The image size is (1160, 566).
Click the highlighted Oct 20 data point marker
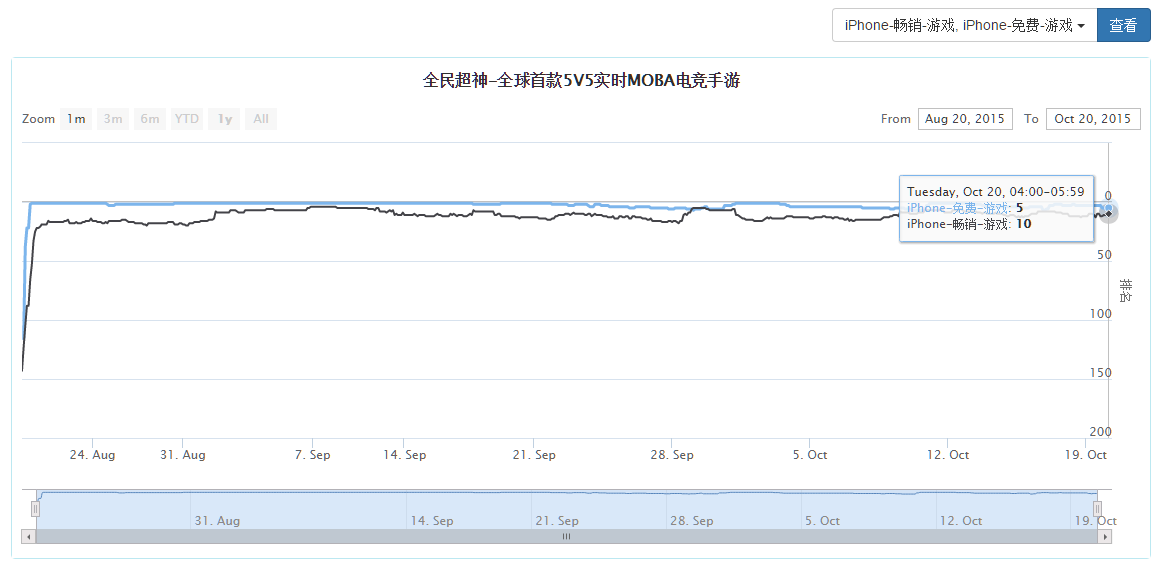(1108, 213)
